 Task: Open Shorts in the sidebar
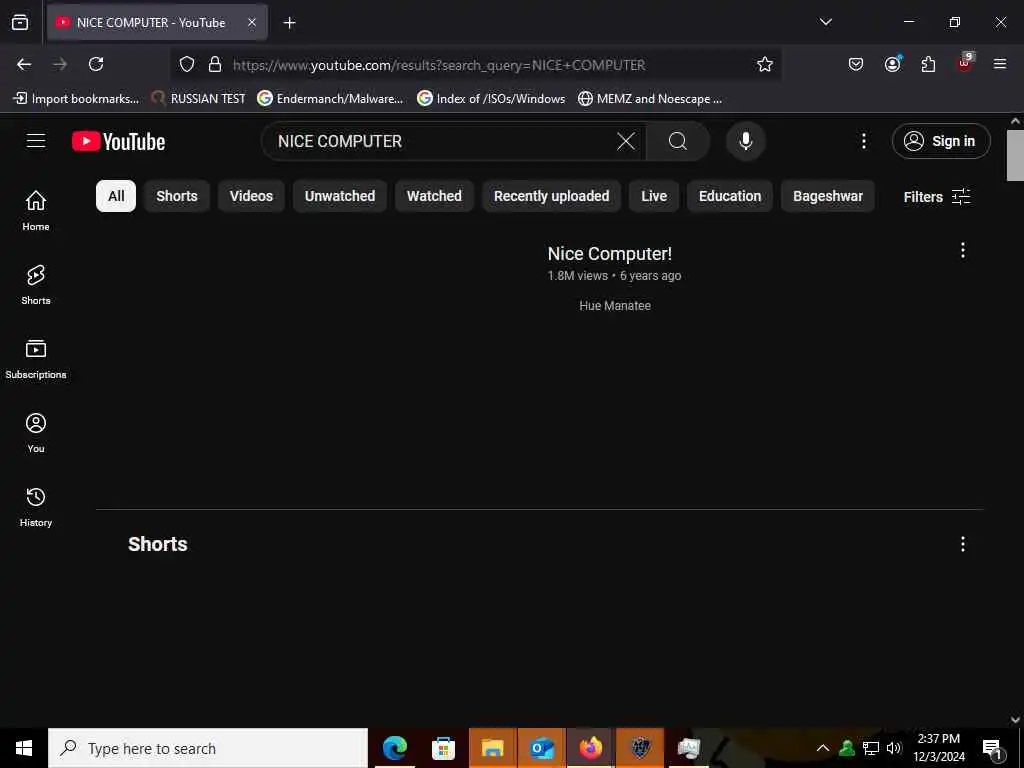(x=36, y=285)
